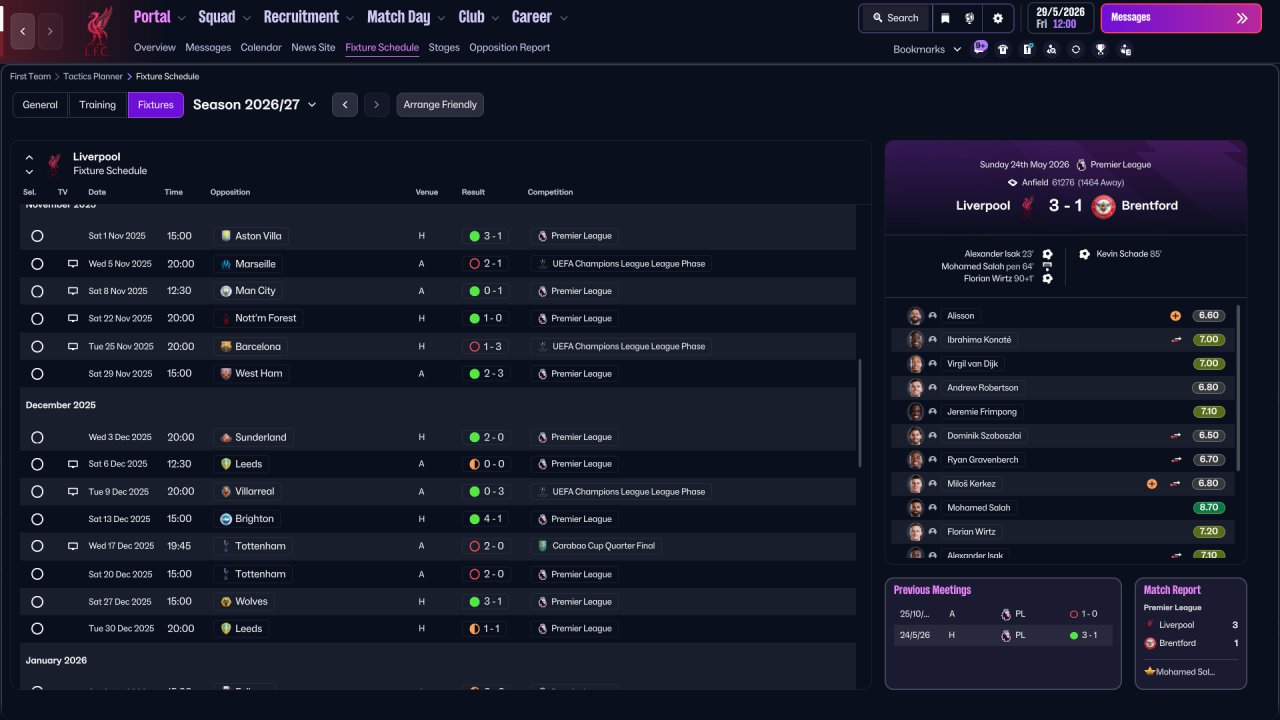Open the trophy competitions bookmark icon
Viewport: 1280px width, 720px height.
[1100, 49]
